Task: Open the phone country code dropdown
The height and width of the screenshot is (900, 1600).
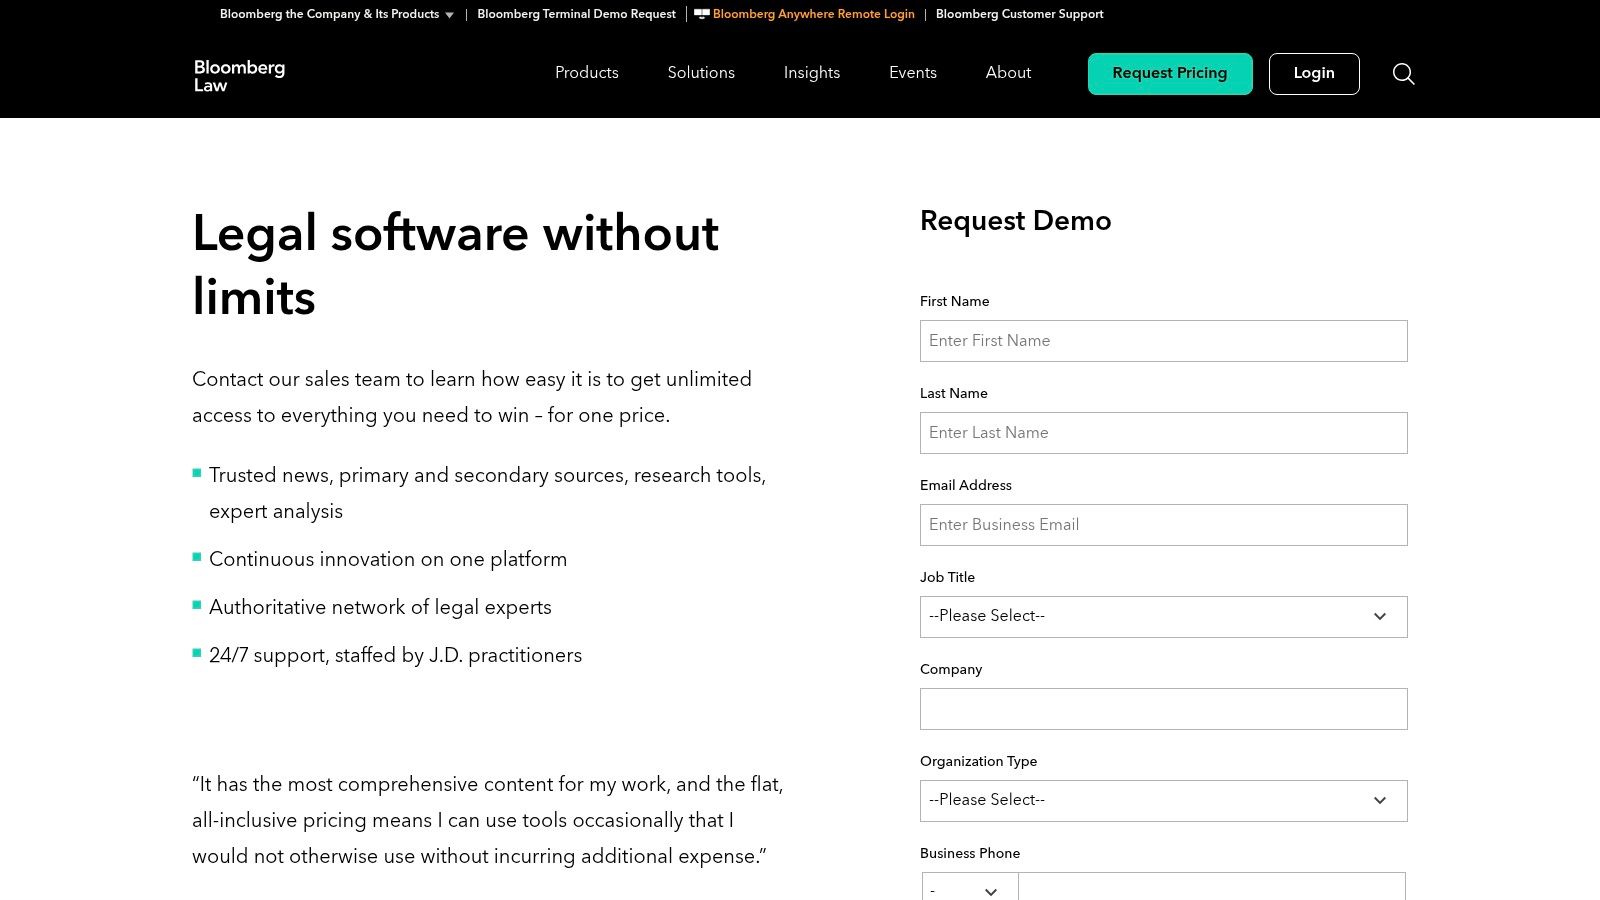Action: tap(969, 889)
